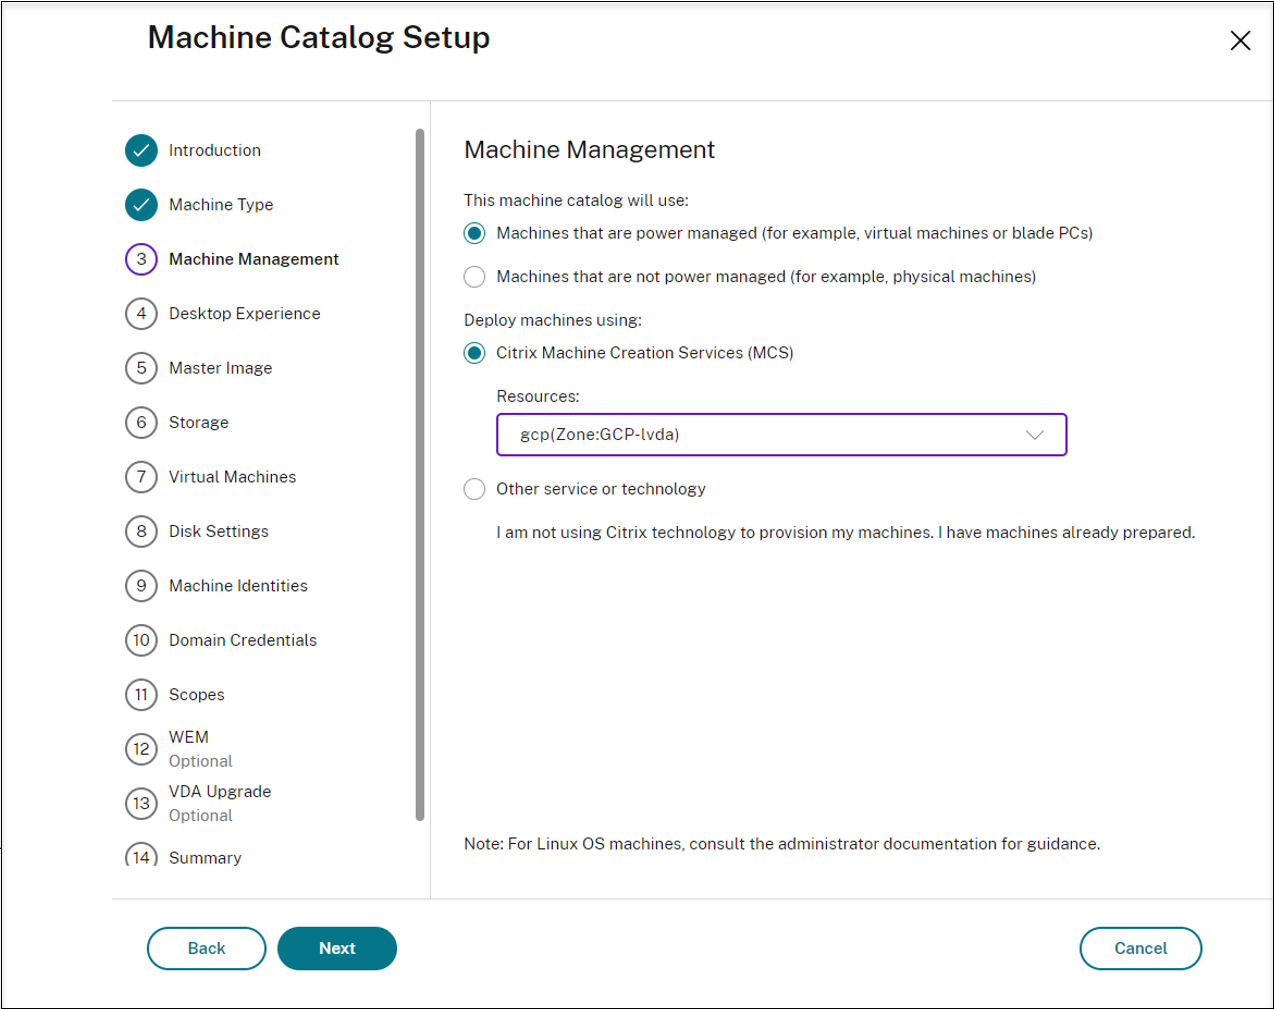Select machines that are not power managed
The height and width of the screenshot is (1009, 1274).
pos(474,276)
